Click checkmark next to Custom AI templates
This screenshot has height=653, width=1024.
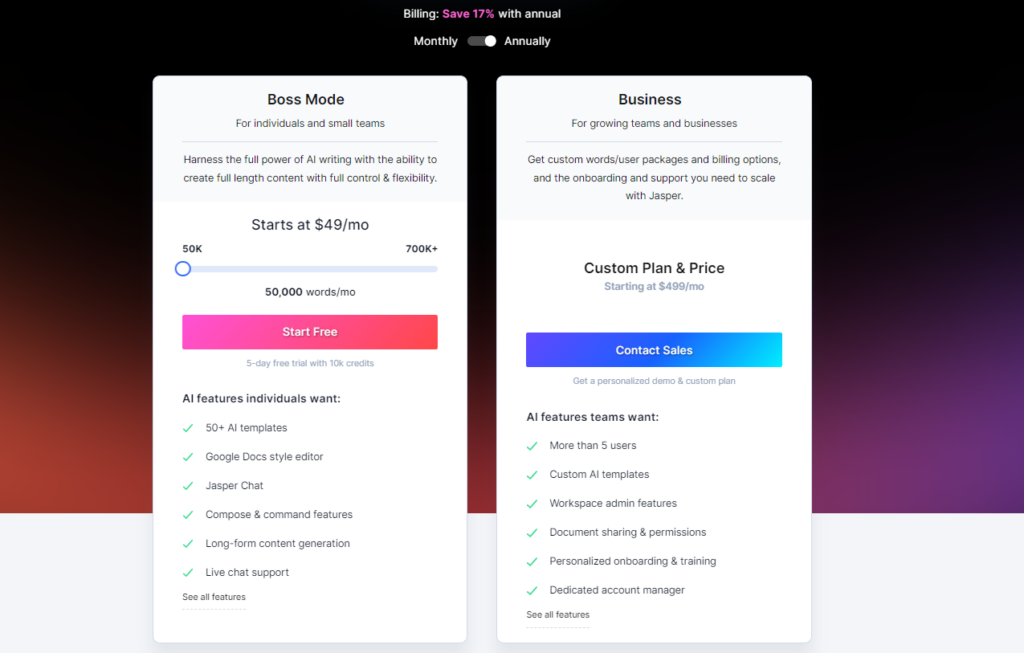click(531, 475)
